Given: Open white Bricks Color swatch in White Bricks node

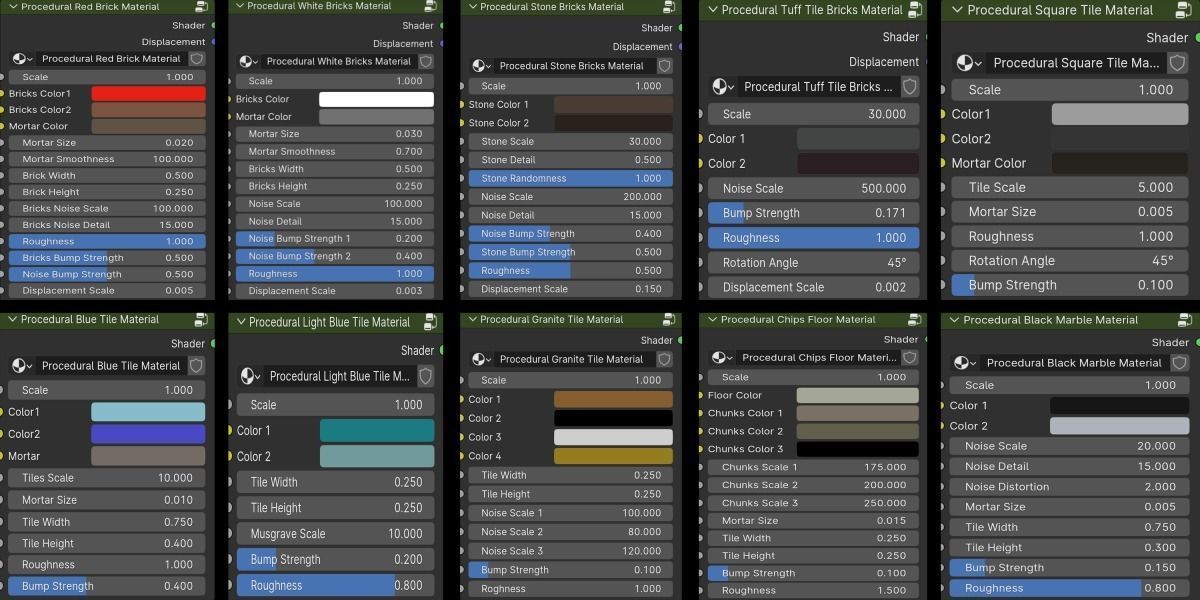Looking at the screenshot, I should 376,100.
